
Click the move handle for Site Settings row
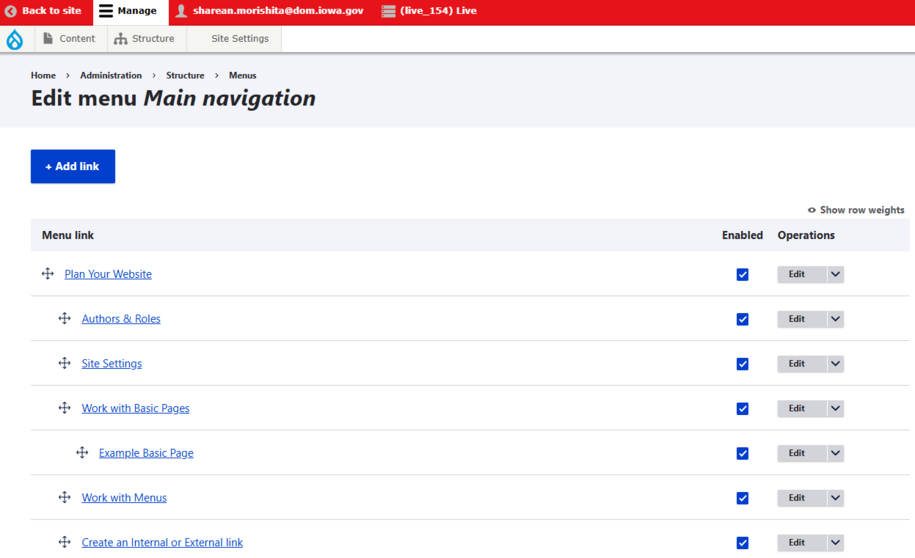point(64,363)
